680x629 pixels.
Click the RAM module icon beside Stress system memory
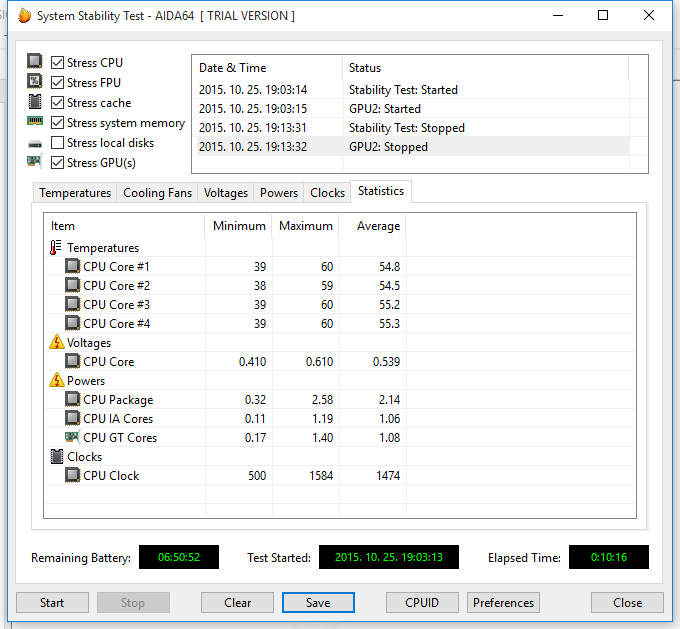35,121
